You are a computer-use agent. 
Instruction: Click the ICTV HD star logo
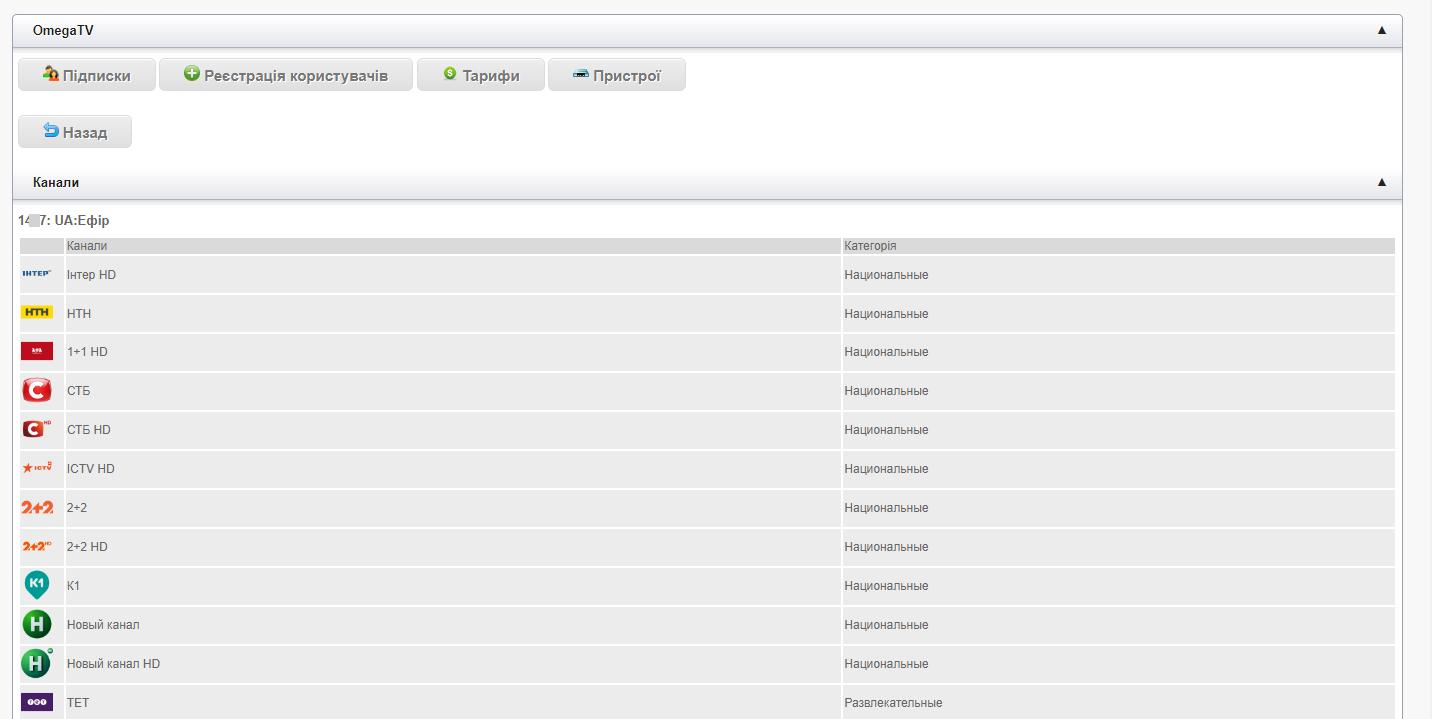click(x=36, y=468)
